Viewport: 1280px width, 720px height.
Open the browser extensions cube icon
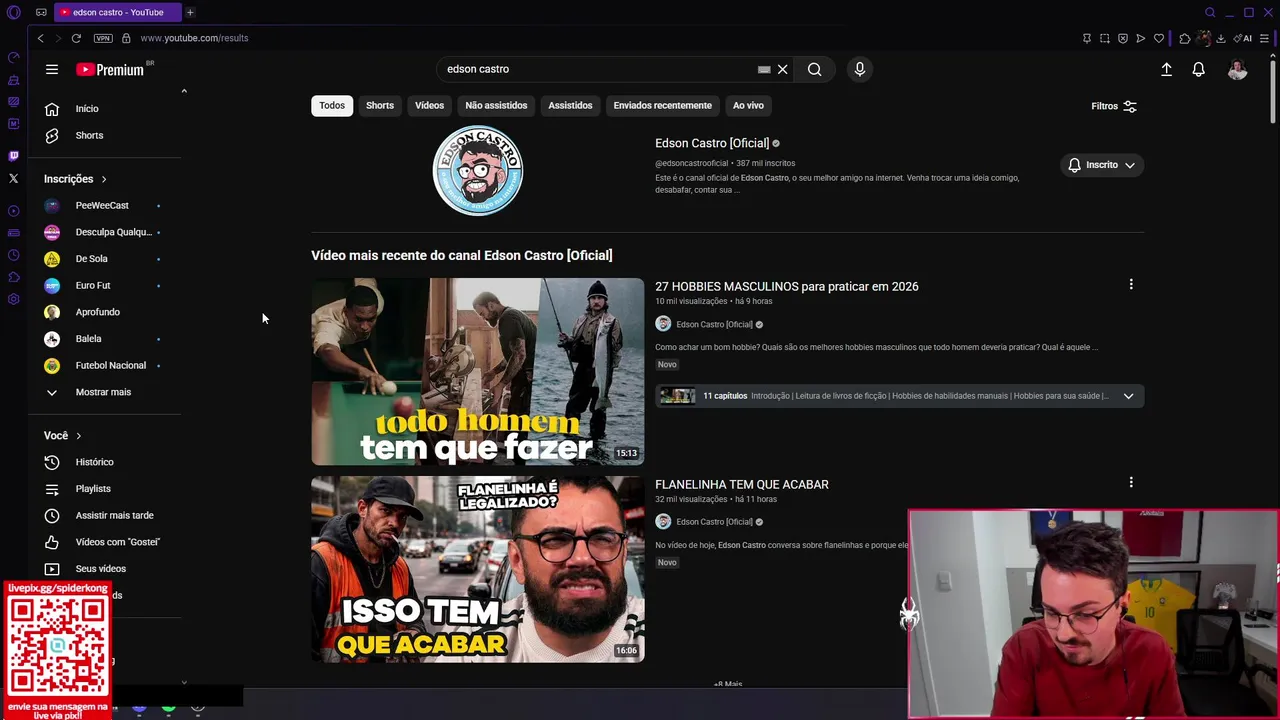point(1185,38)
